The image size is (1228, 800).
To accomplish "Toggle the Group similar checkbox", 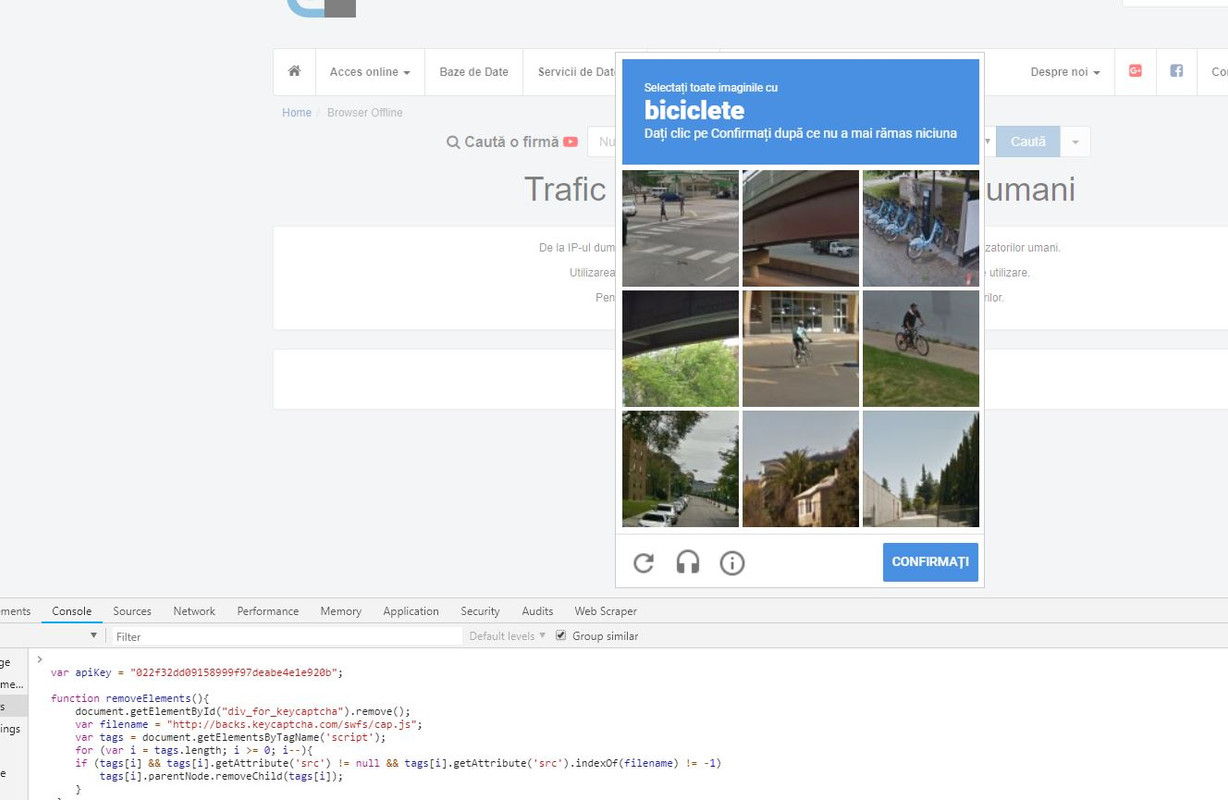I will (x=561, y=636).
